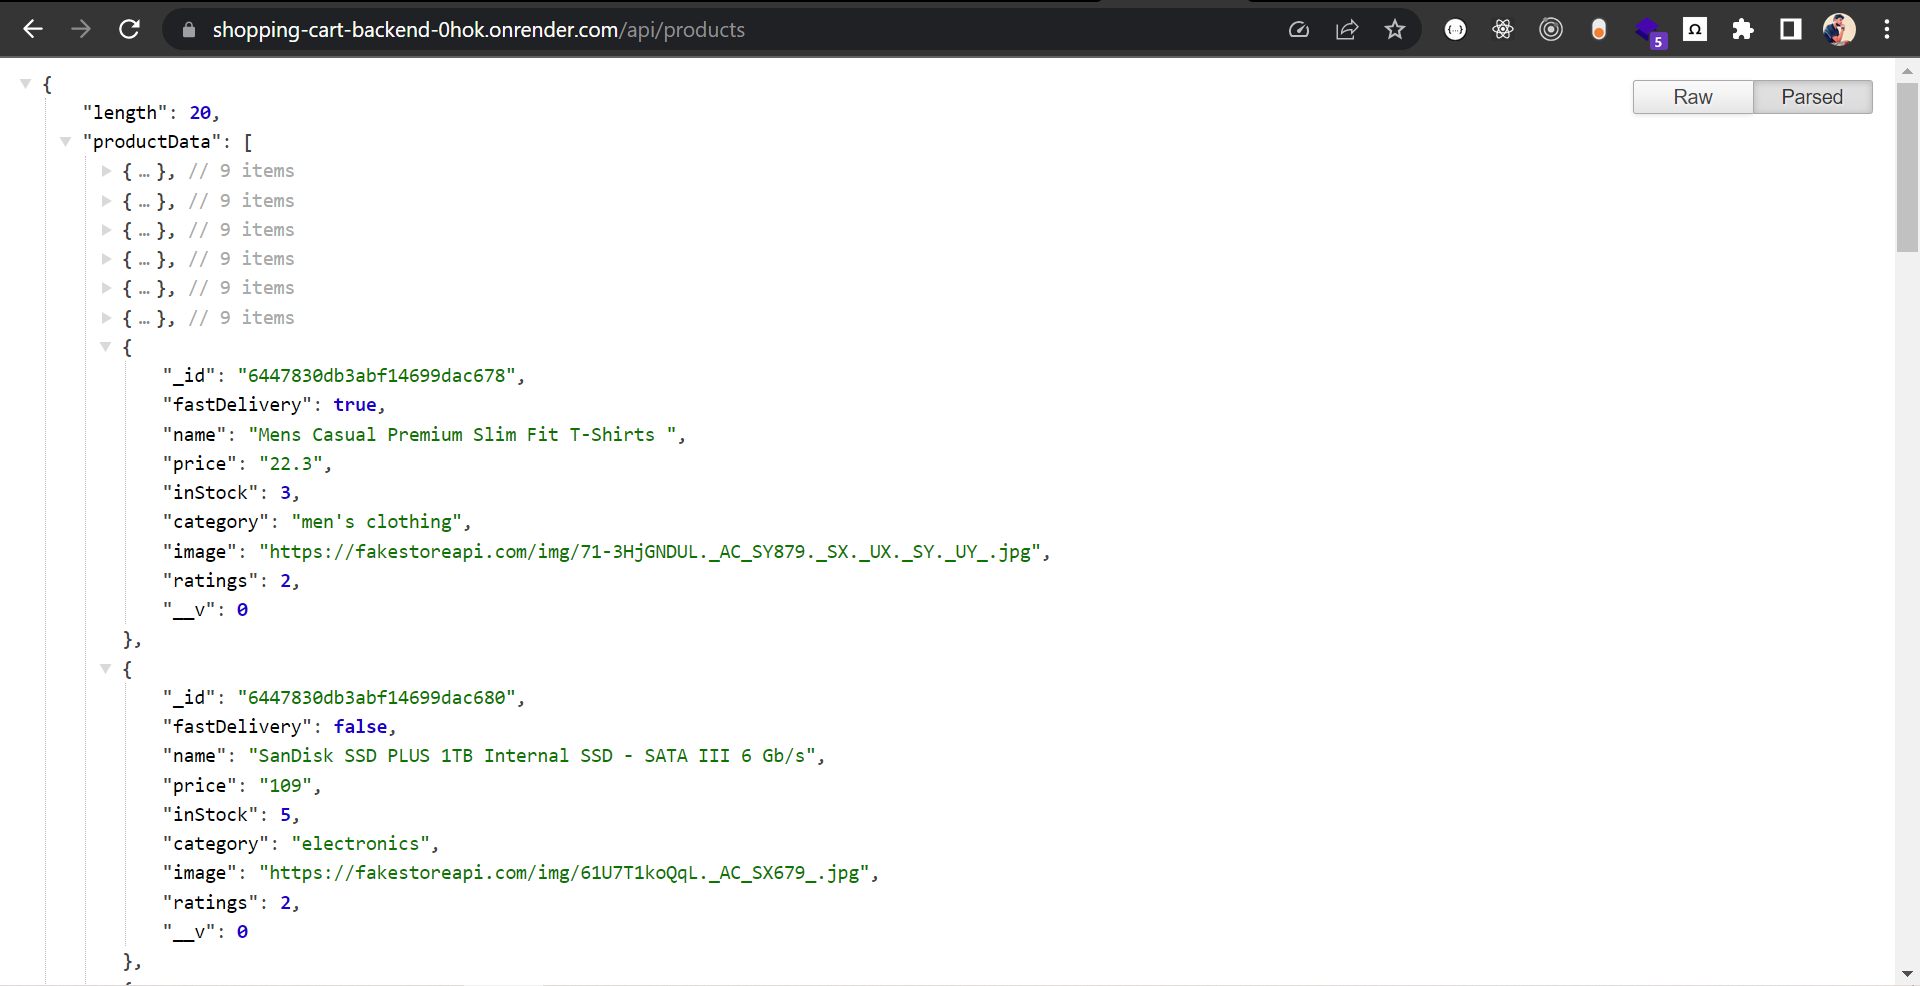Click the purple stack extension with badge 5
1920x986 pixels.
pyautogui.click(x=1650, y=29)
